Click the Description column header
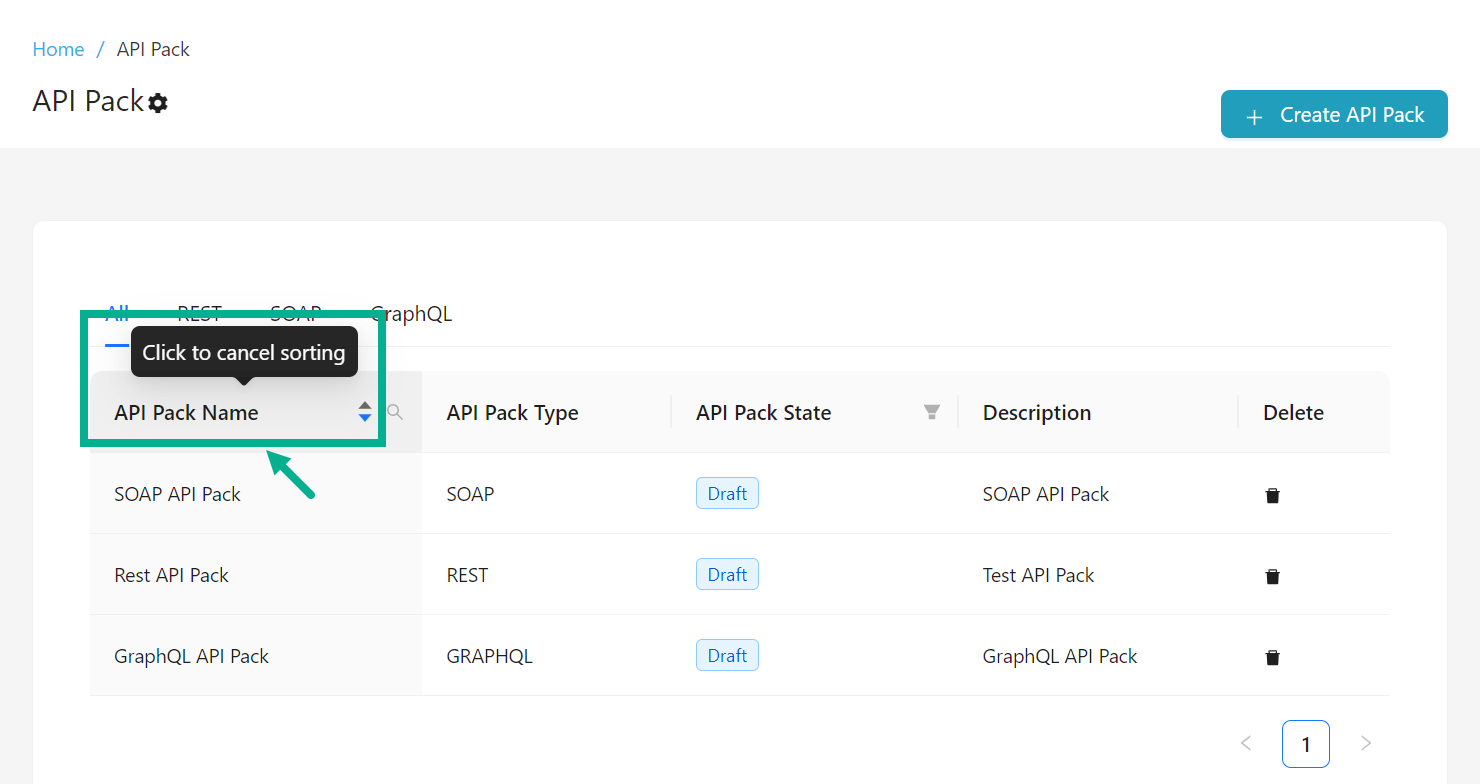1480x784 pixels. [1037, 413]
